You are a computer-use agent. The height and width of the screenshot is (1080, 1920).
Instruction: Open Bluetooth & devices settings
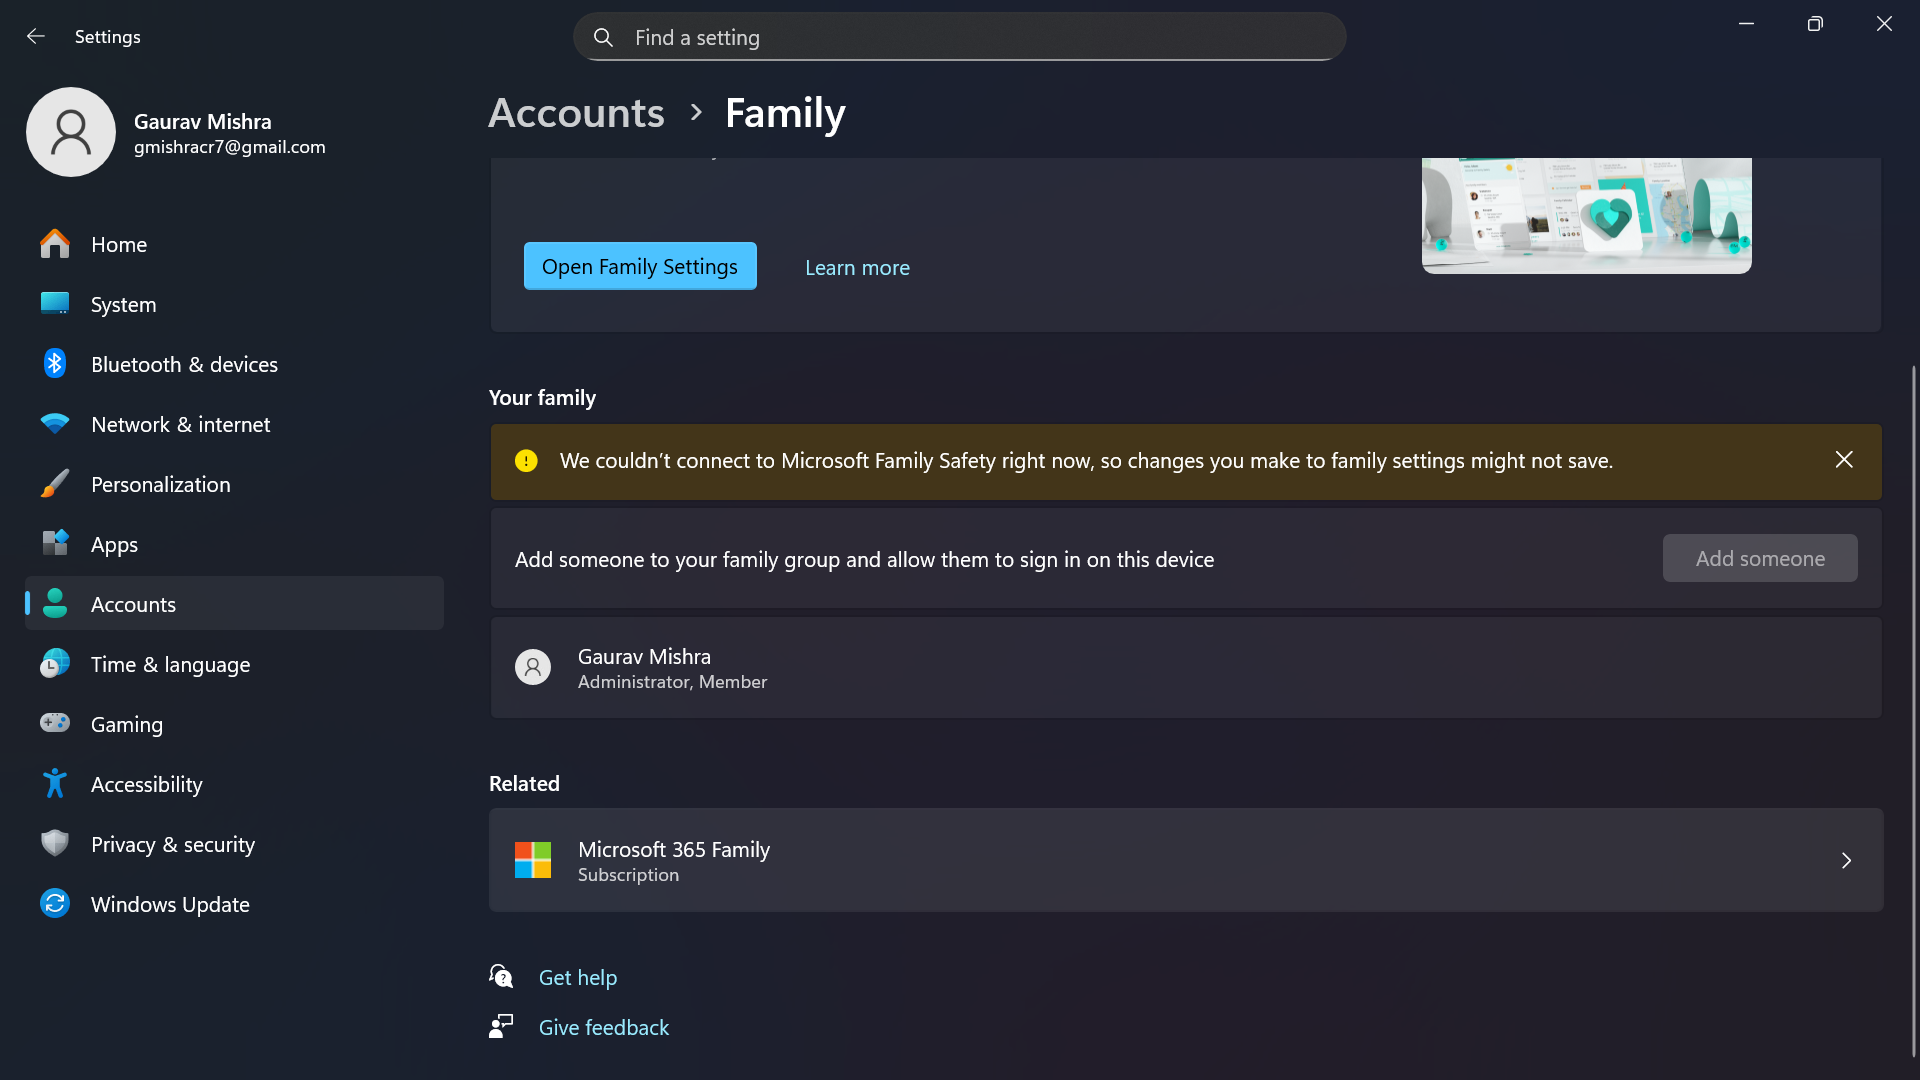(x=234, y=364)
